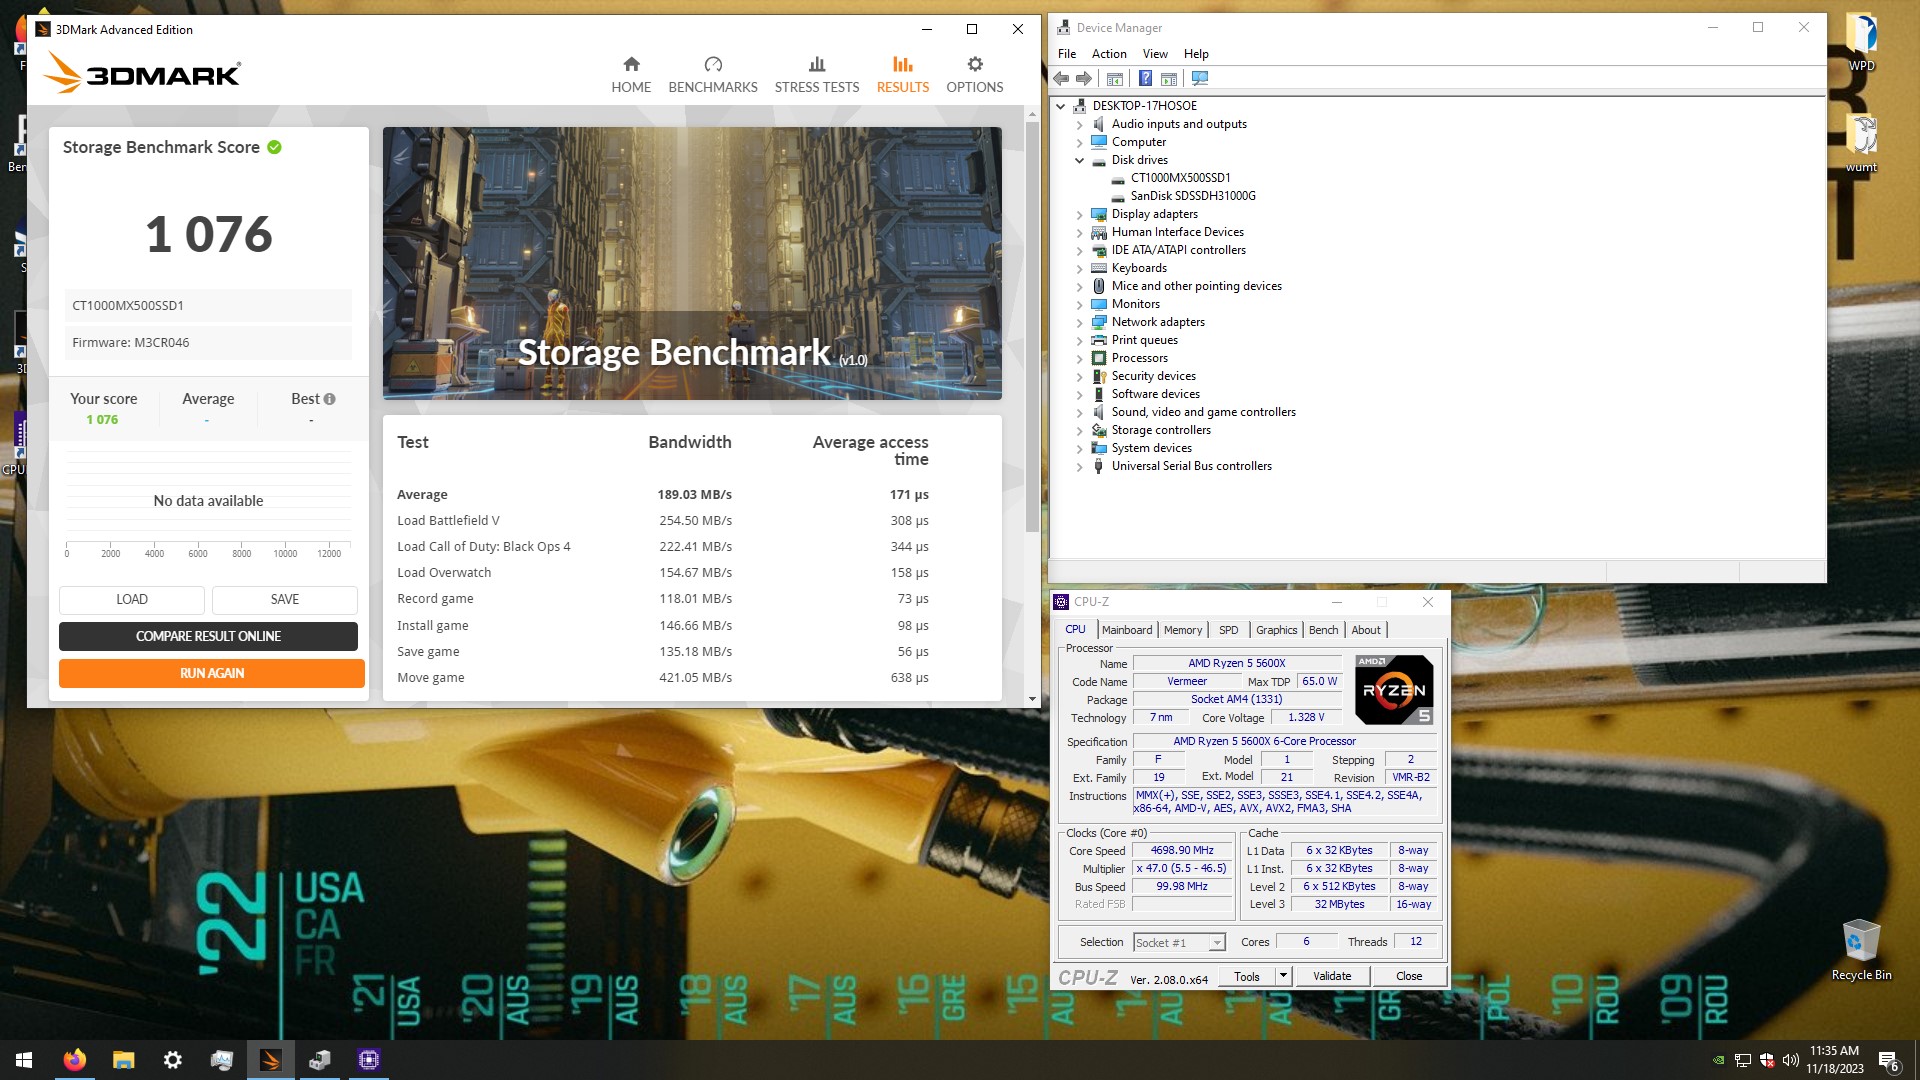Click the volume speaker tray icon
This screenshot has width=1920, height=1080.
click(1790, 1060)
